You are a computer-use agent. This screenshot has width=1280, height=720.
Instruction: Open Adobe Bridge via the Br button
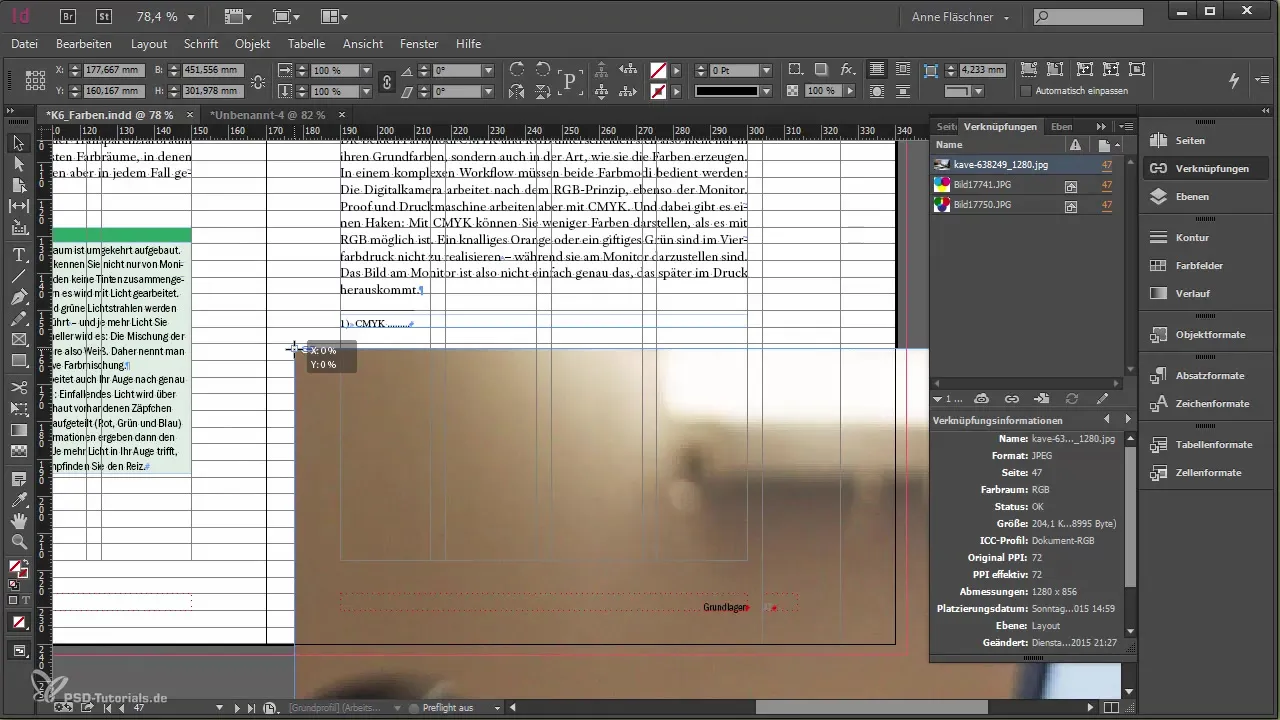coord(69,16)
